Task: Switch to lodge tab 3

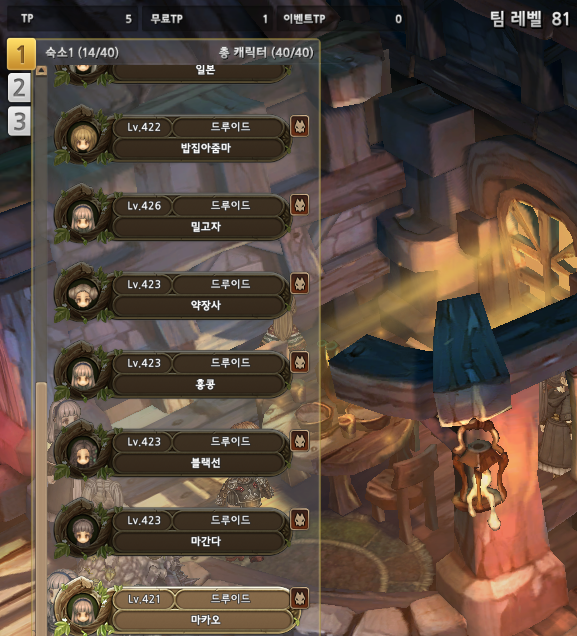Action: pyautogui.click(x=19, y=121)
